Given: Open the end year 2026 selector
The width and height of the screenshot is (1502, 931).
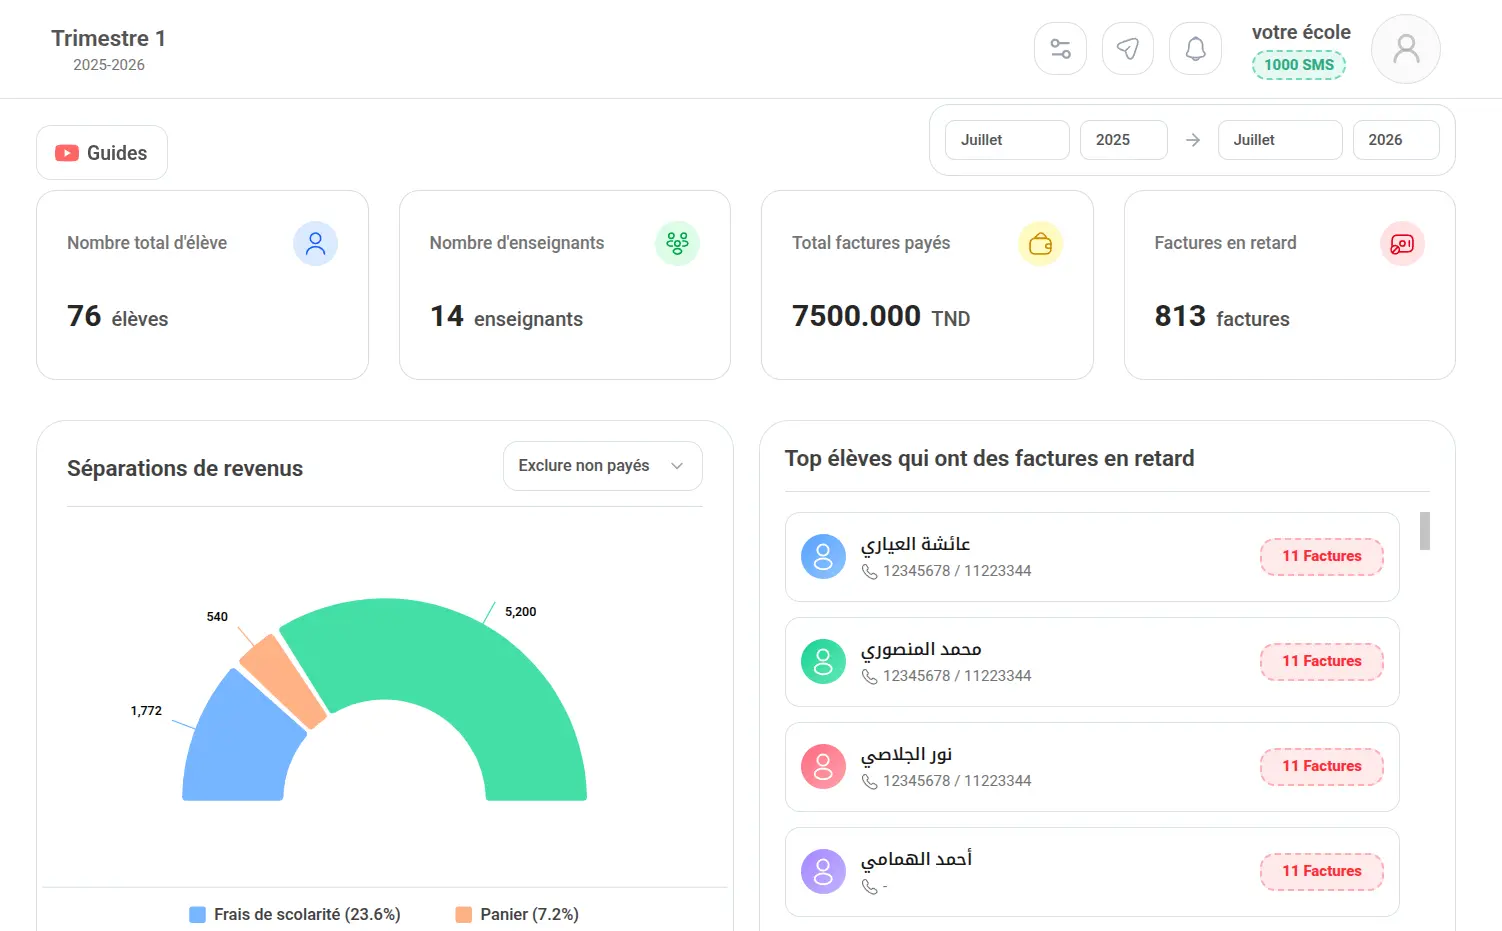Looking at the screenshot, I should click(x=1396, y=140).
